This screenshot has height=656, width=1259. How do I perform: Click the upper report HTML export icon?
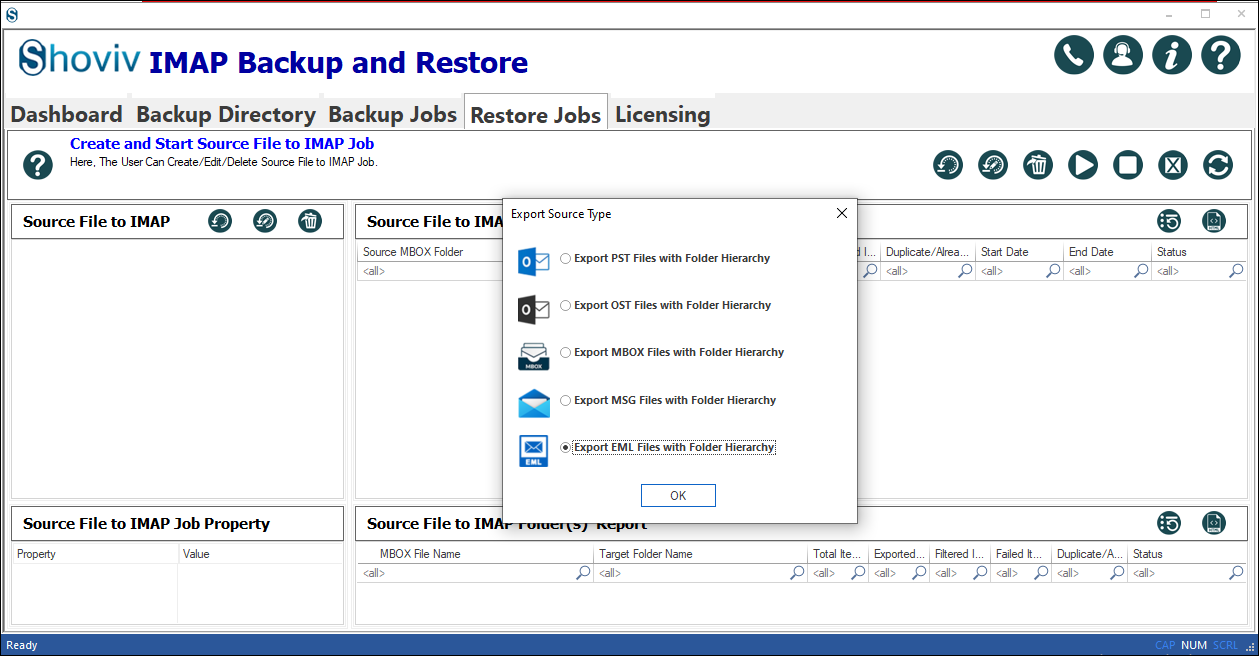point(1214,221)
